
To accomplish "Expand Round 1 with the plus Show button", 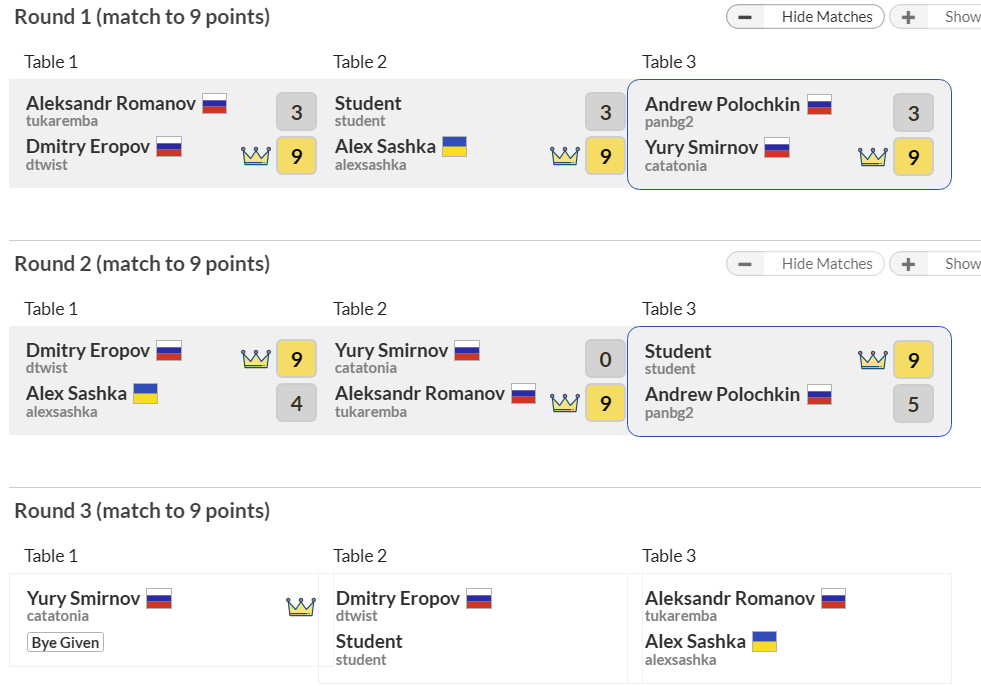I will click(934, 17).
